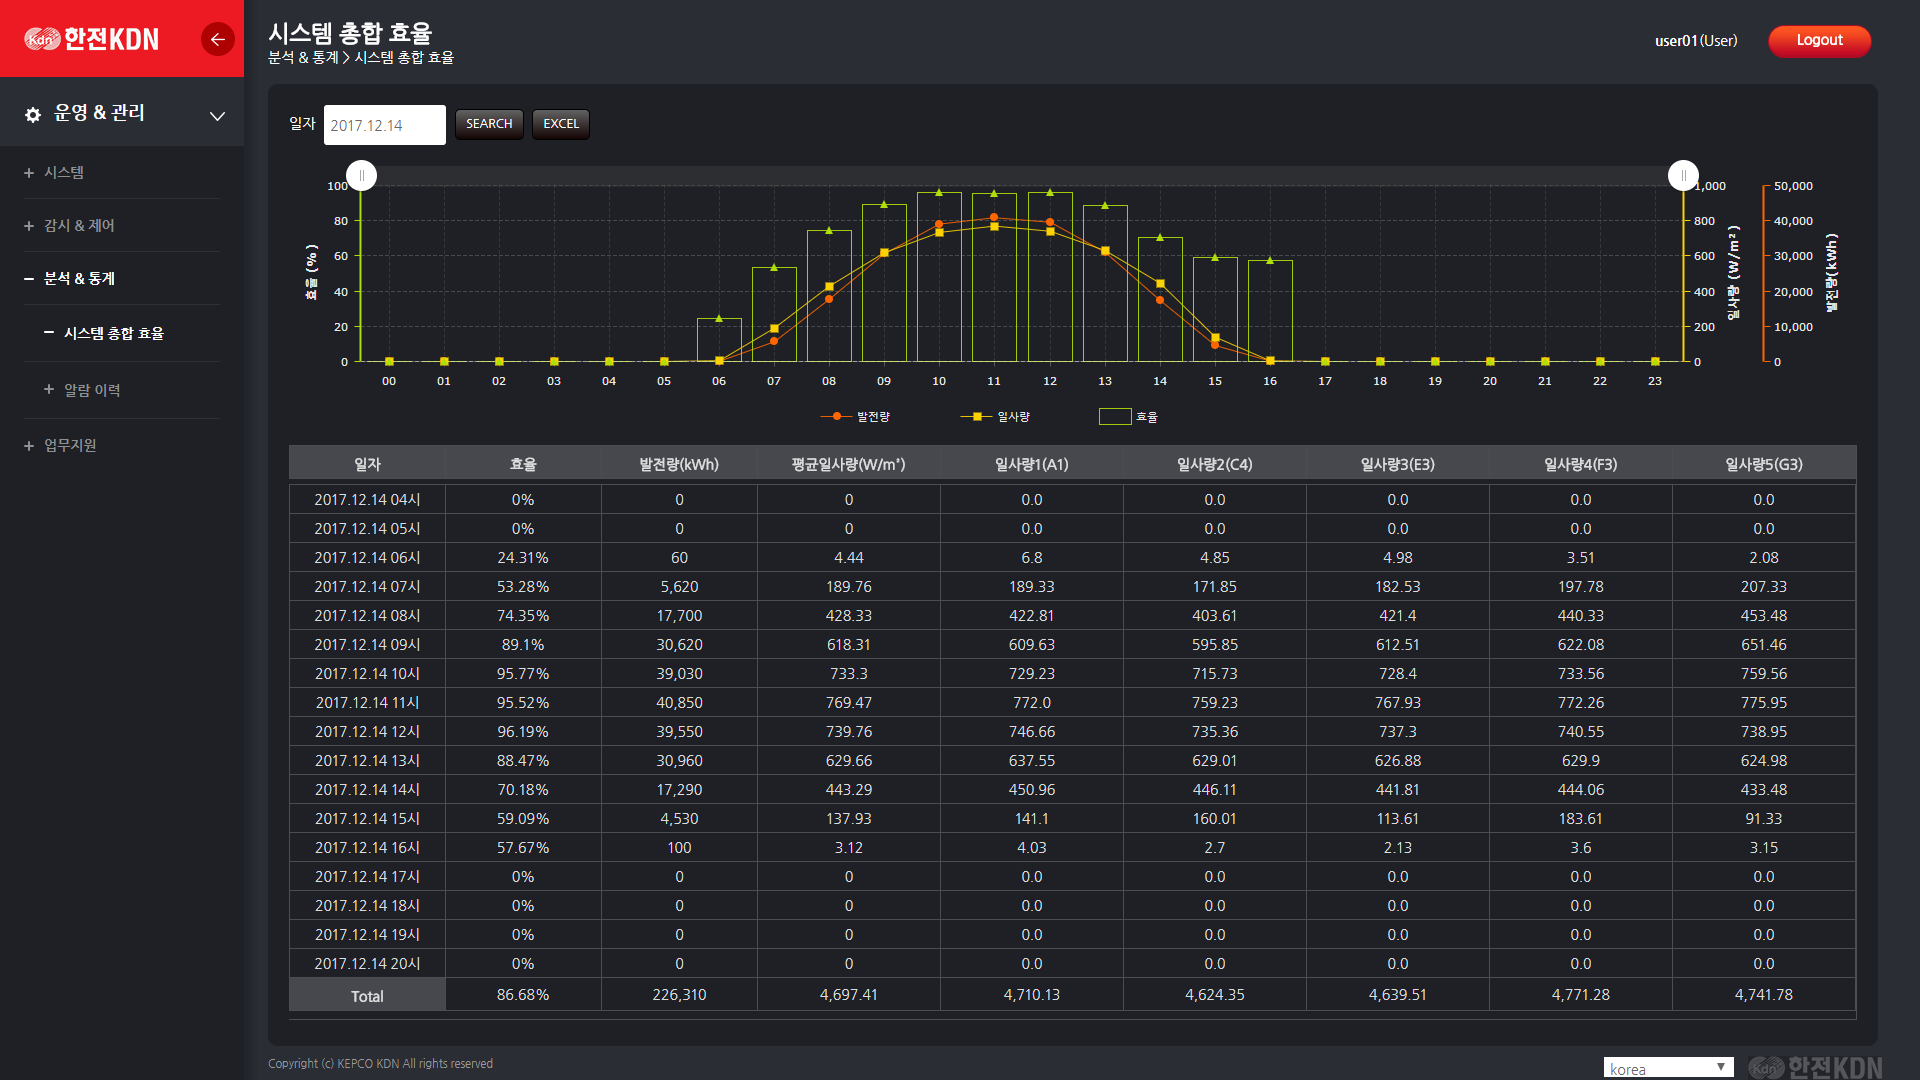Grab the right chart range slider handle
Screen dimensions: 1920x1080
tap(1683, 175)
